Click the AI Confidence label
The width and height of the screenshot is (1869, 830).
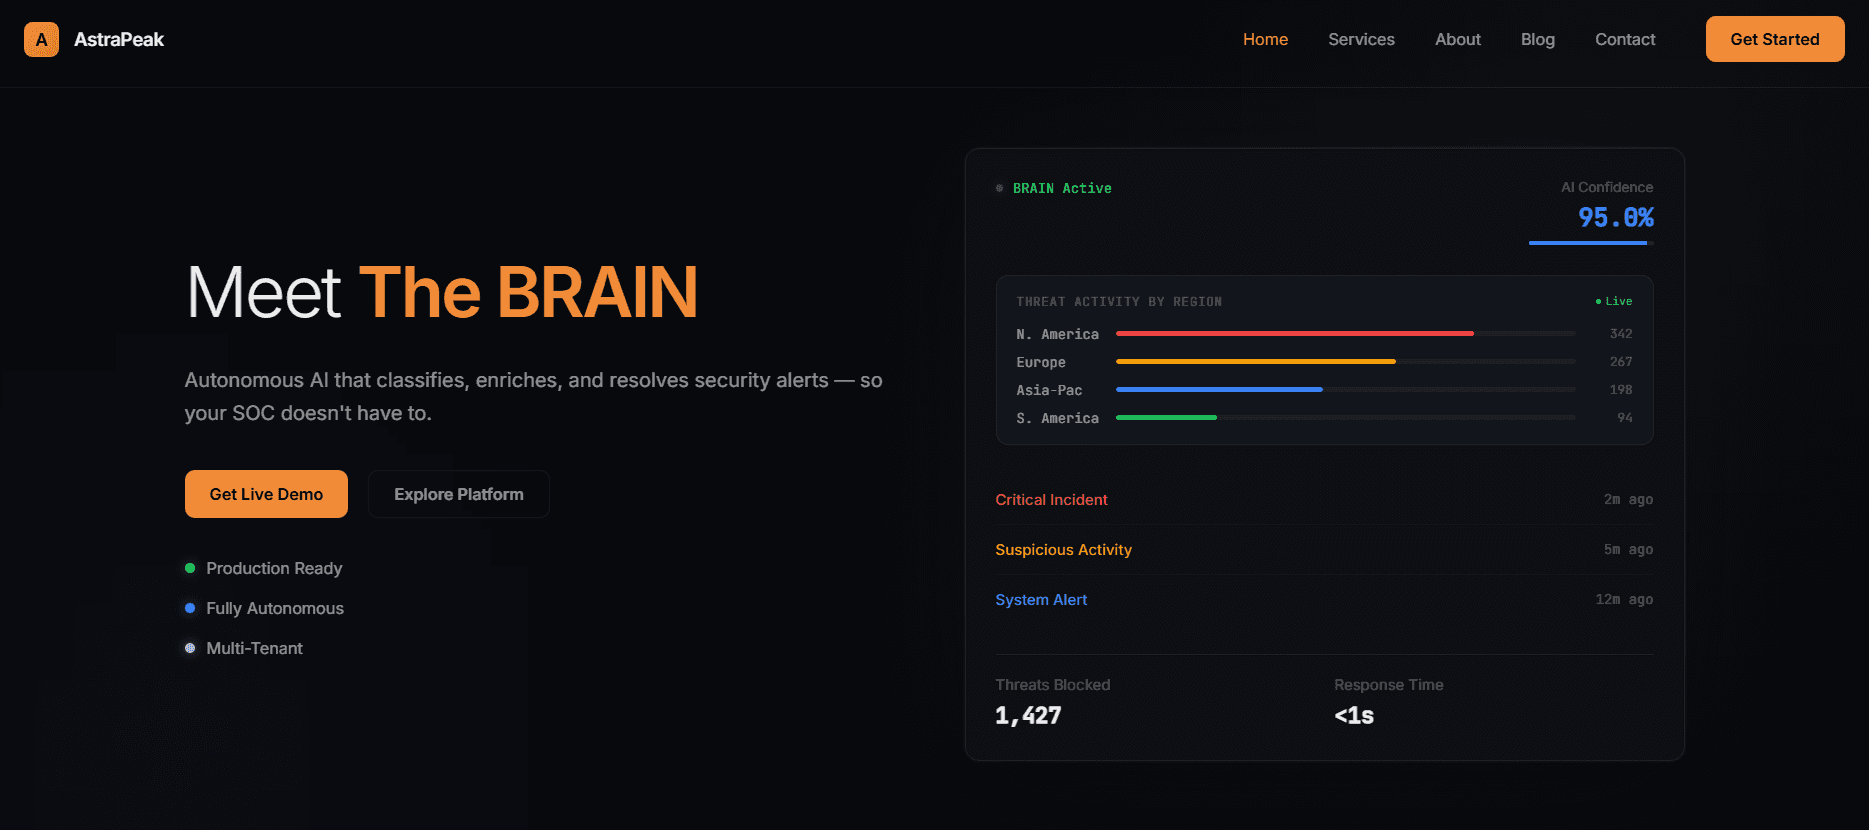pyautogui.click(x=1607, y=187)
